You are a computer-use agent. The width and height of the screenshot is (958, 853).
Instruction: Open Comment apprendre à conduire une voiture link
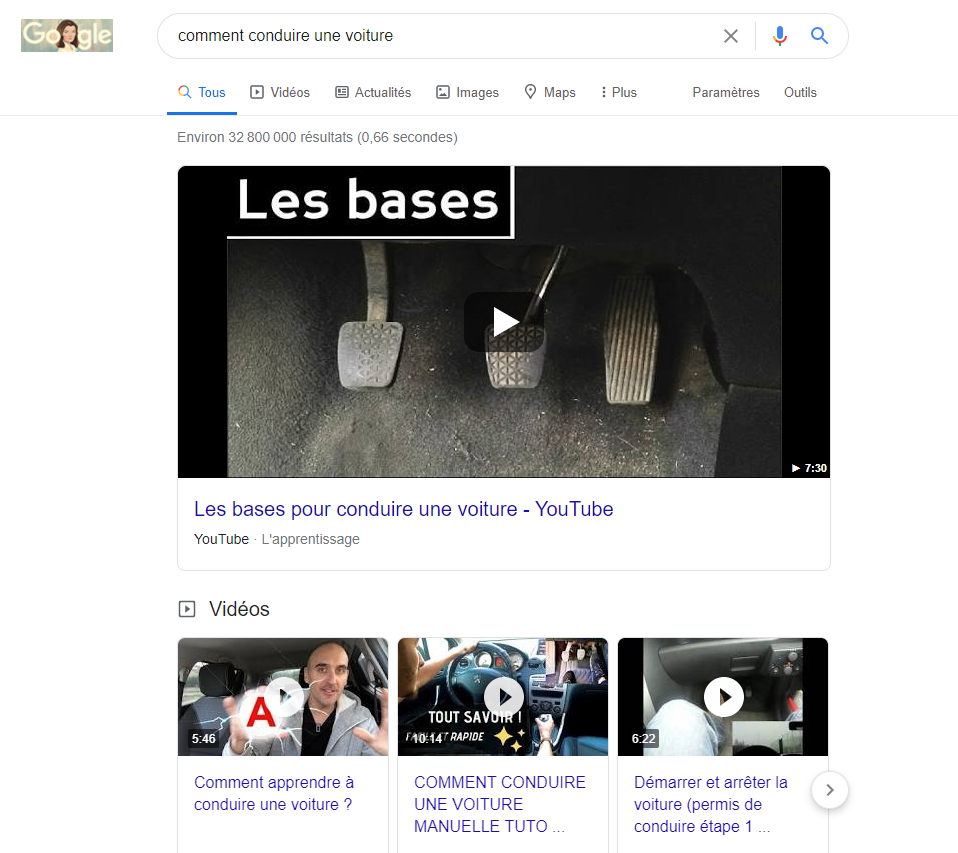(x=274, y=793)
